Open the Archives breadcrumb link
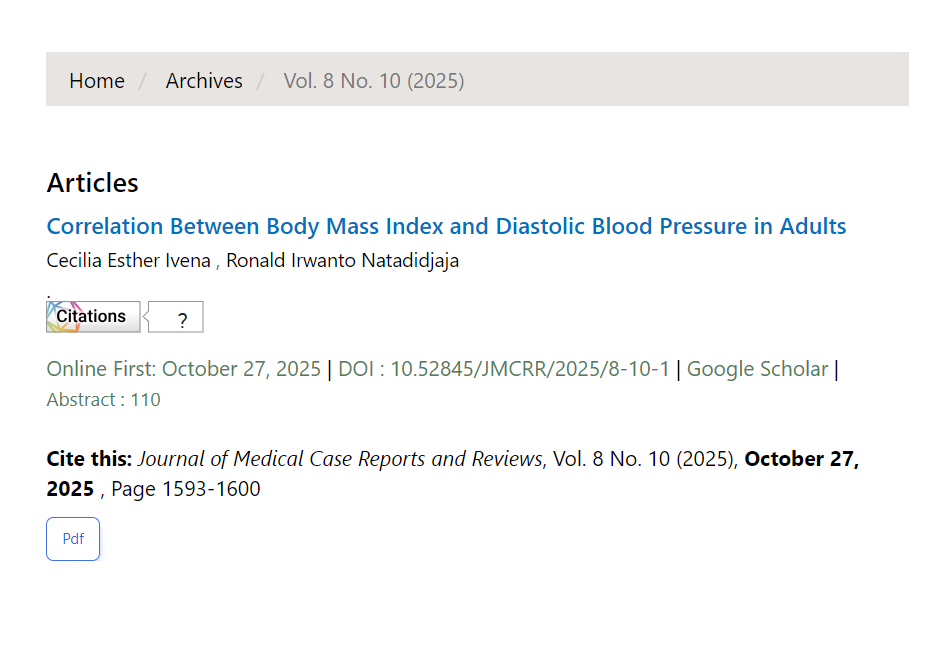The image size is (931, 649). pyautogui.click(x=204, y=81)
